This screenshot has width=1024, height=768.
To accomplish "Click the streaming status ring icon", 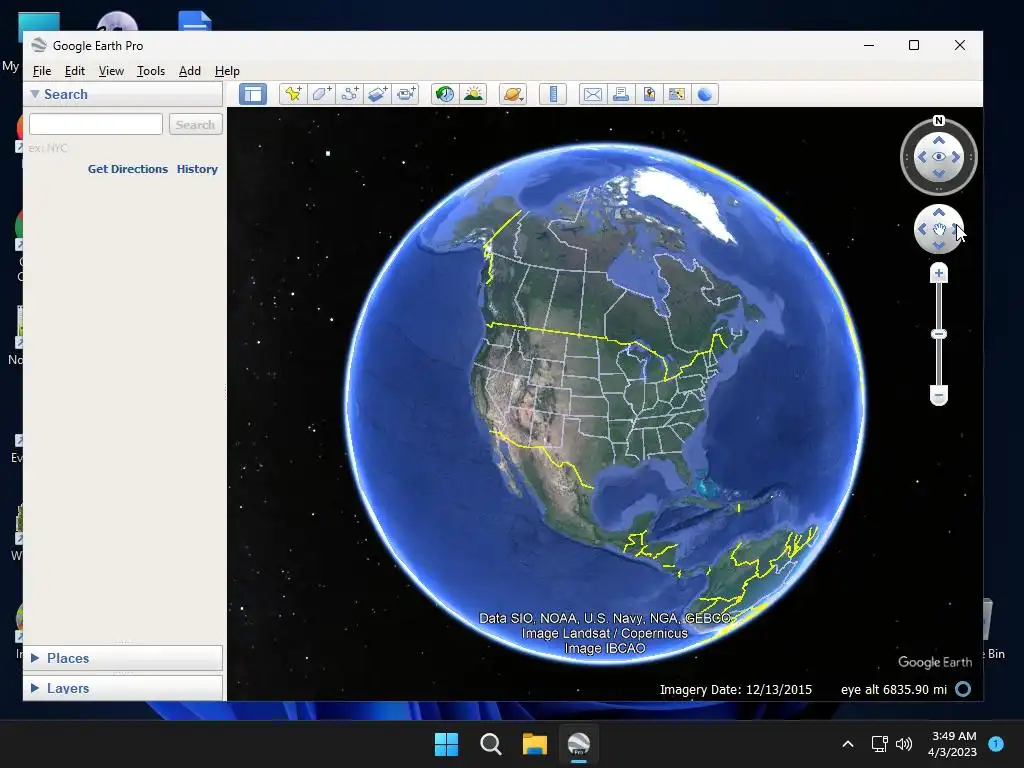I will point(963,689).
